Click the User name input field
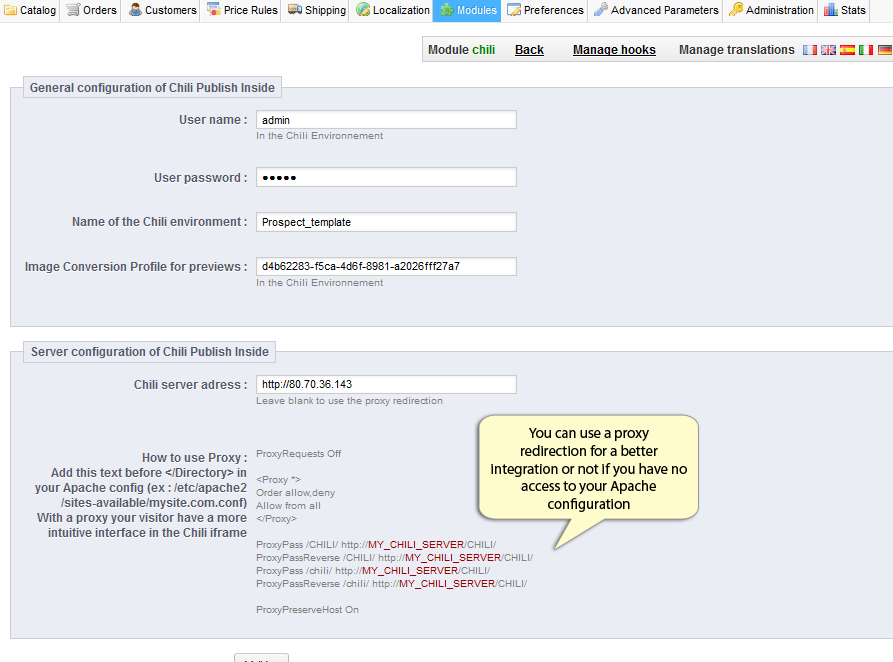Image resolution: width=893 pixels, height=662 pixels. tap(386, 120)
